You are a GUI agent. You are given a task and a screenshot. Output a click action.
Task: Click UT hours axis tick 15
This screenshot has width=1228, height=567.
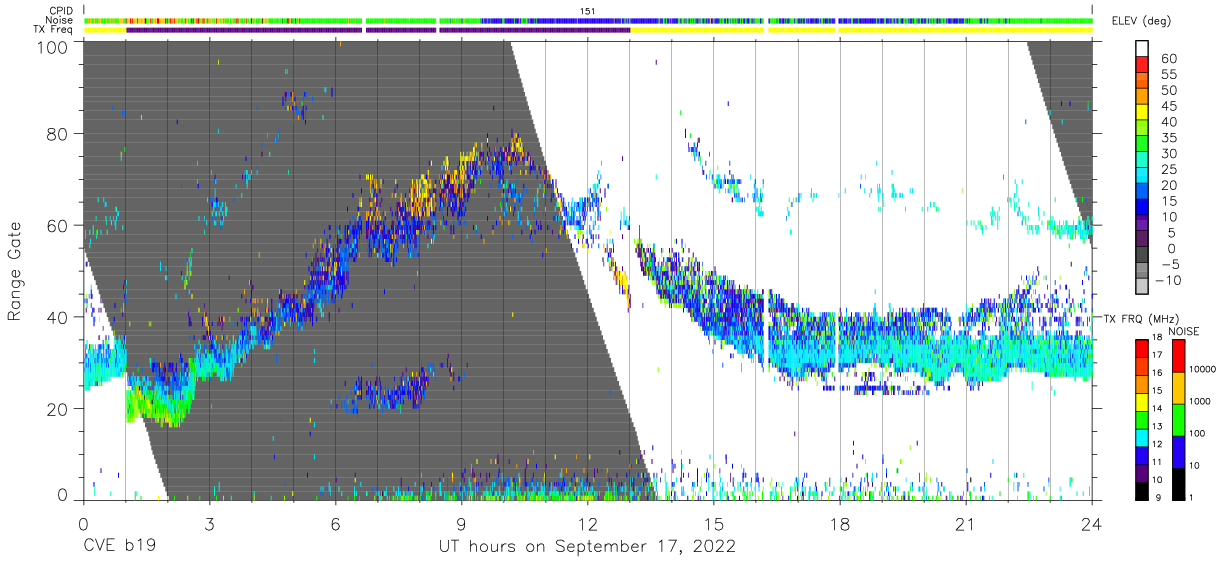pos(714,524)
